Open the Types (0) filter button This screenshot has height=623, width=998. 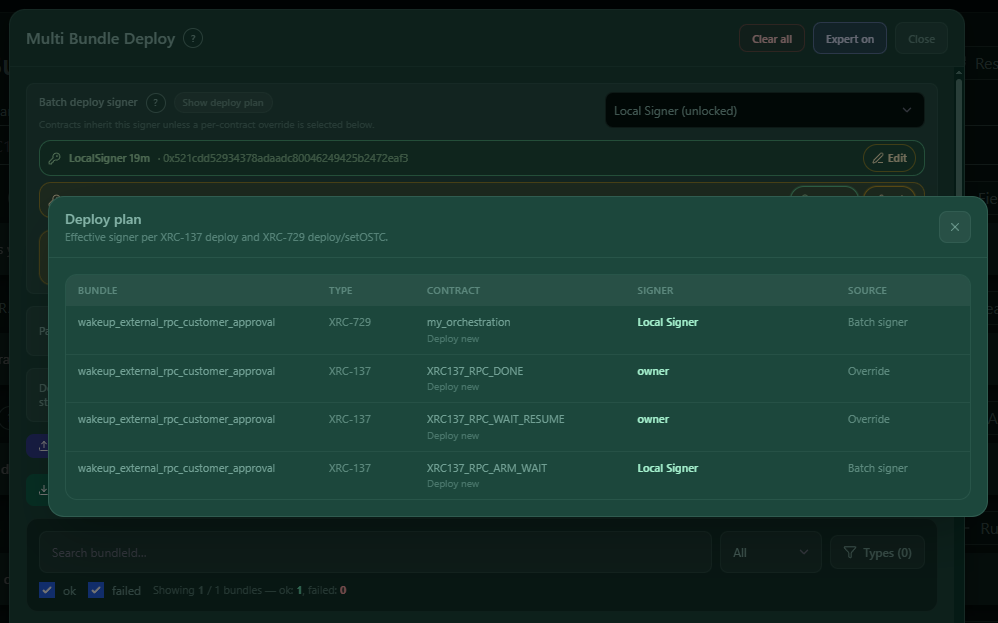pos(877,553)
